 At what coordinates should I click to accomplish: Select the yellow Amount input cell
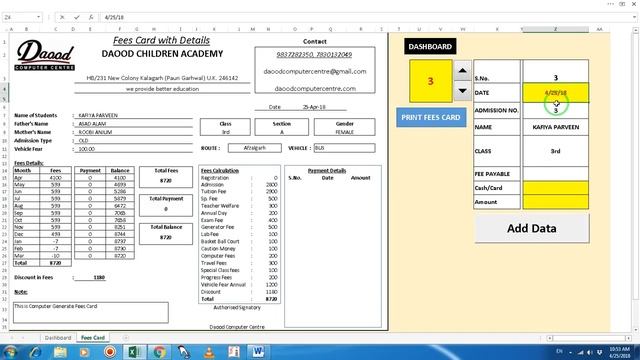tap(556, 202)
